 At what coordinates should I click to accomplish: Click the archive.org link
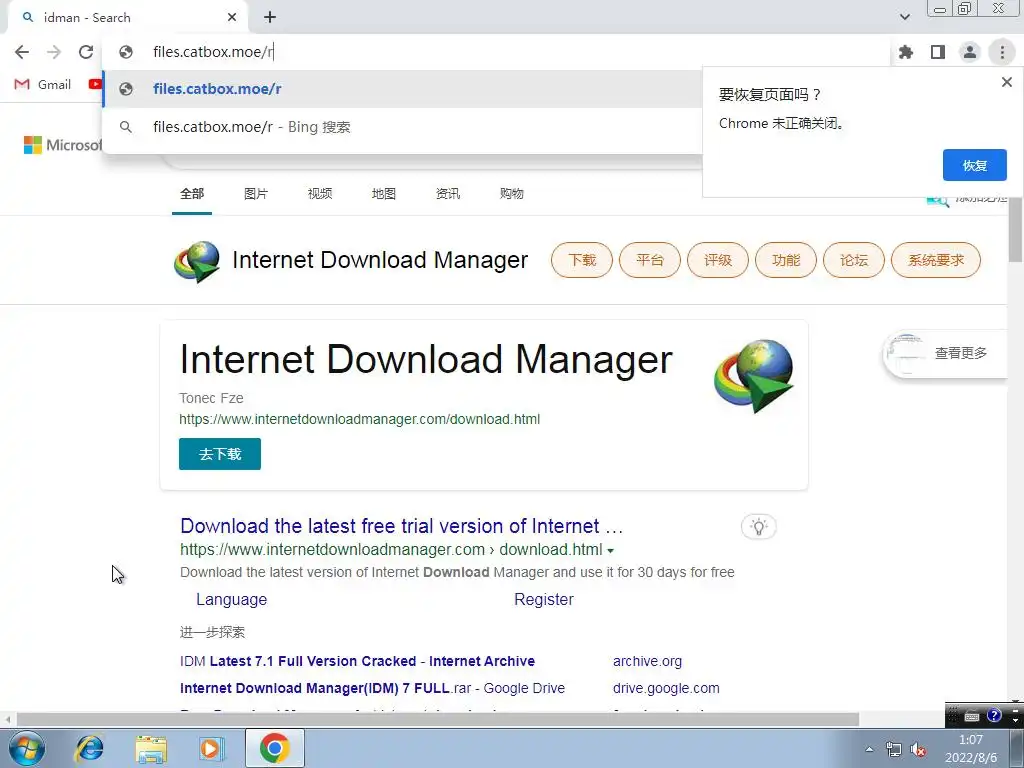(647, 661)
